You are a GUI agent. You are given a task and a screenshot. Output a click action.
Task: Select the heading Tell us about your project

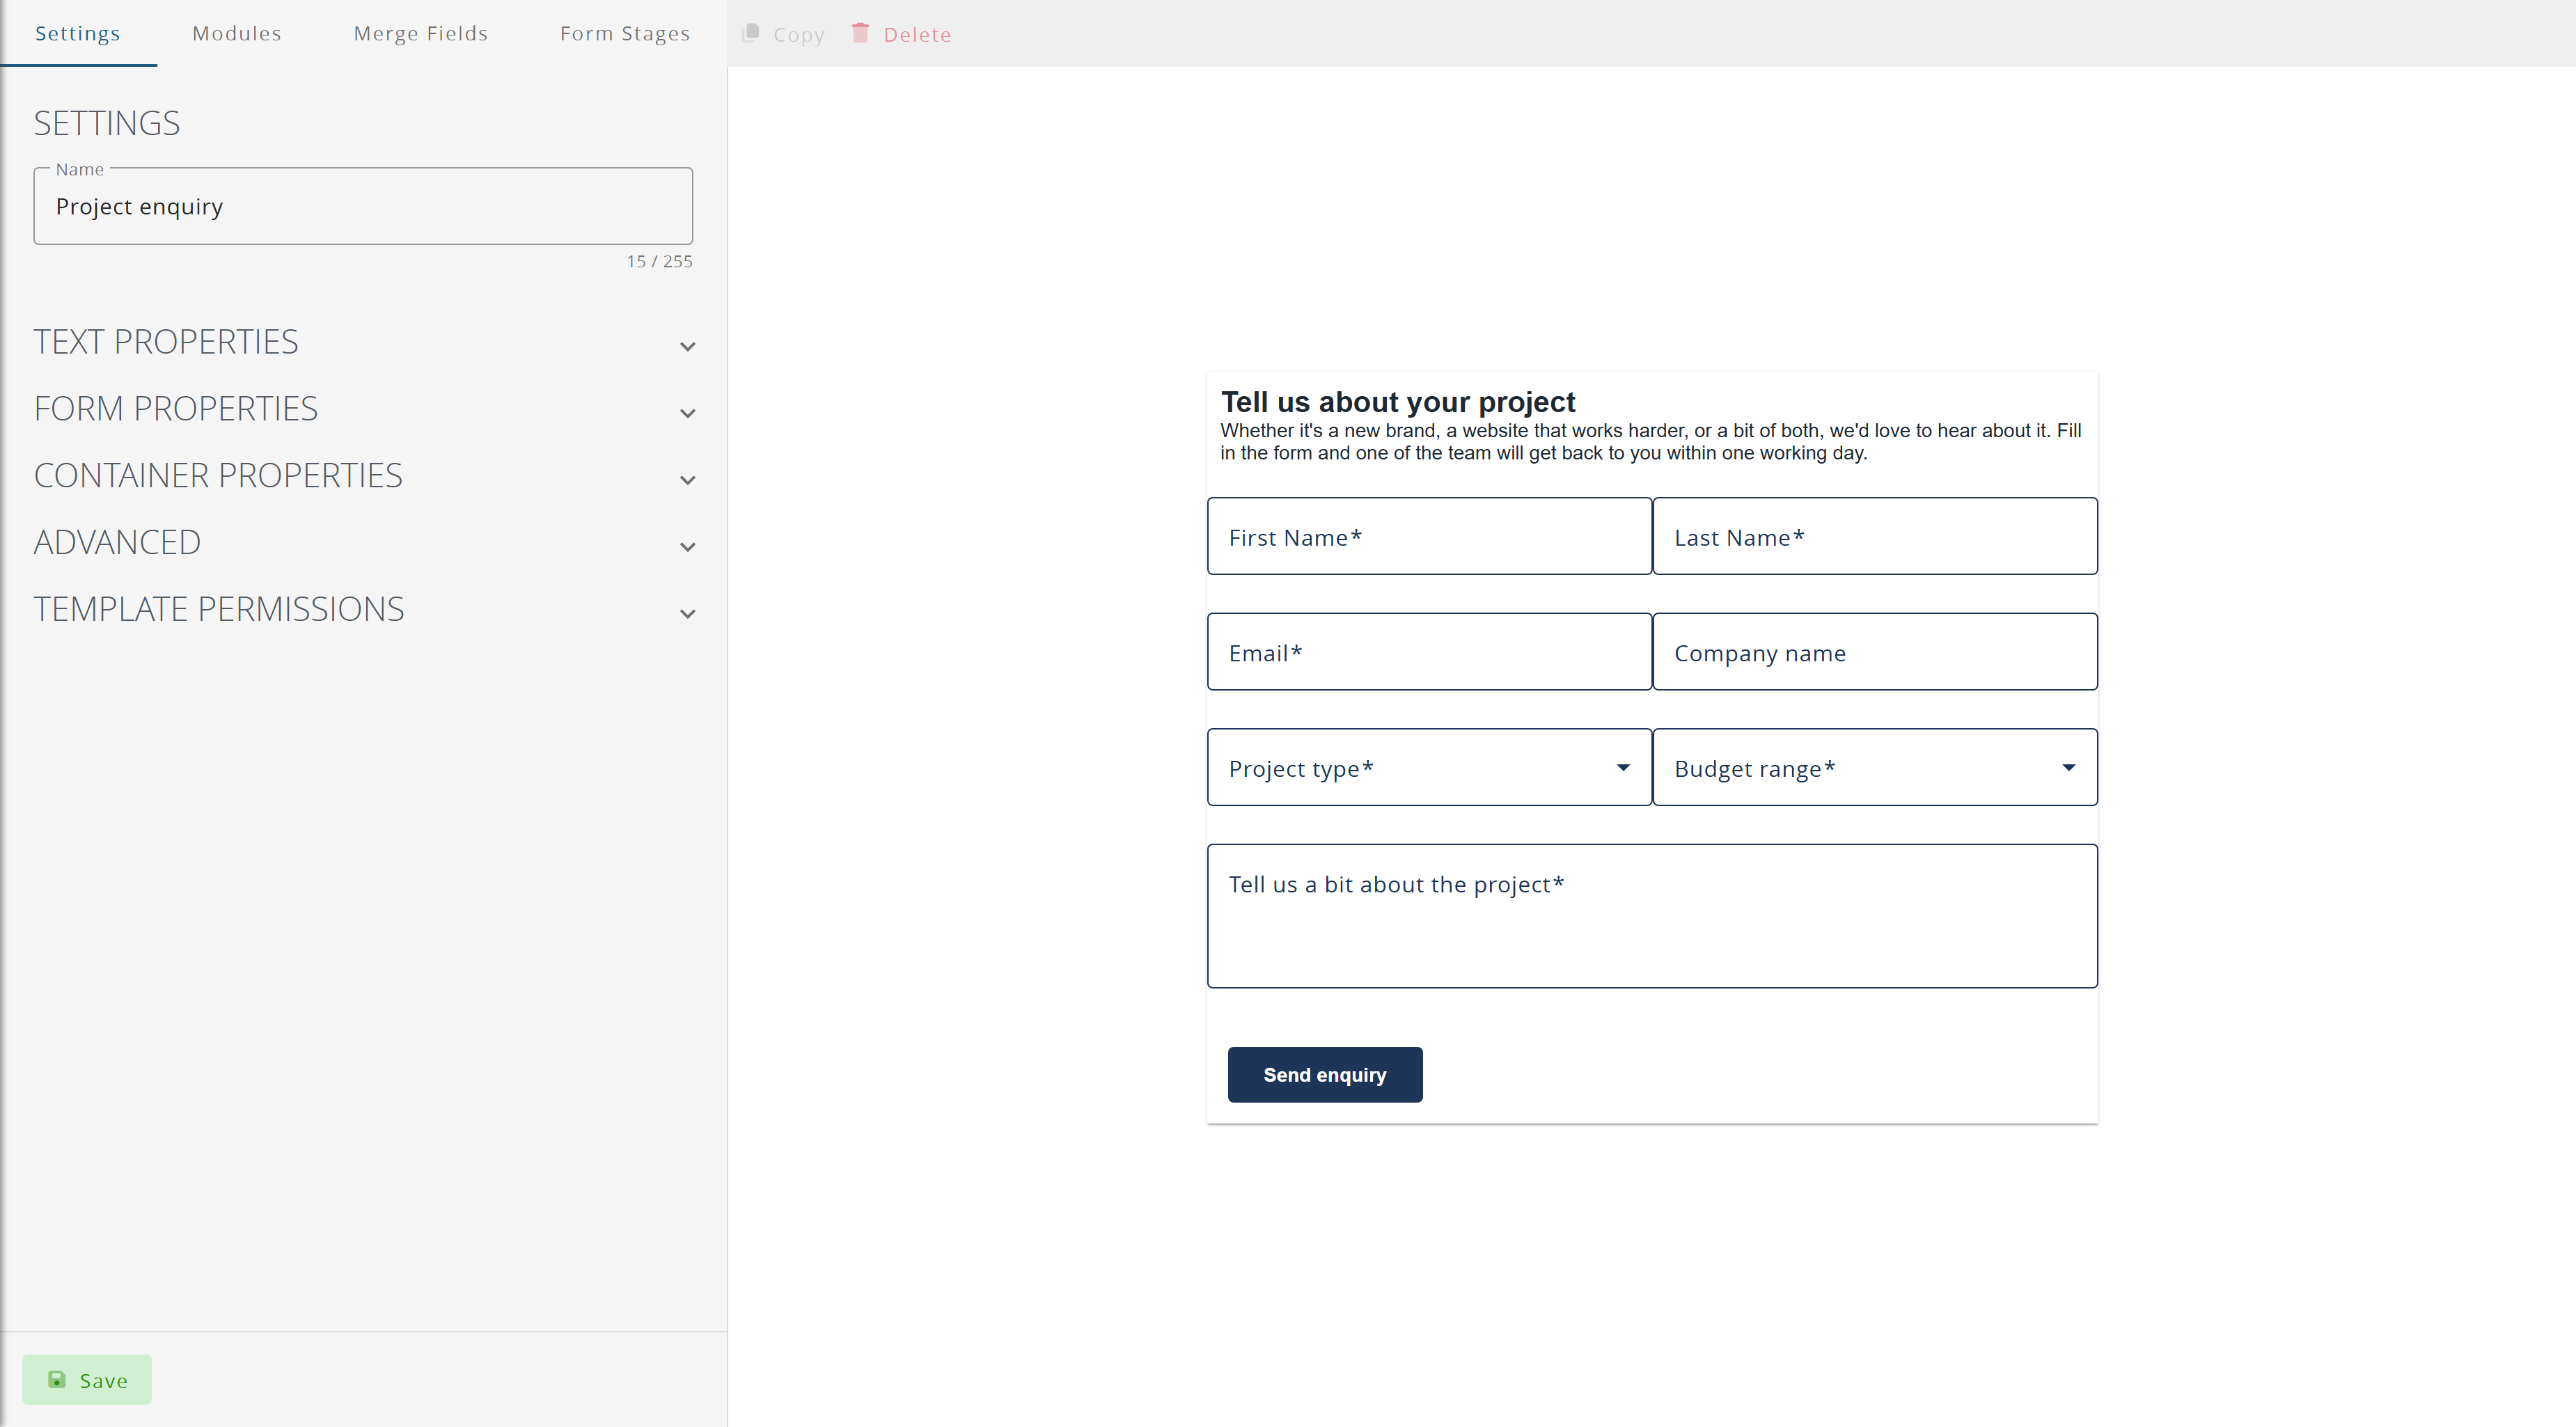tap(1398, 402)
